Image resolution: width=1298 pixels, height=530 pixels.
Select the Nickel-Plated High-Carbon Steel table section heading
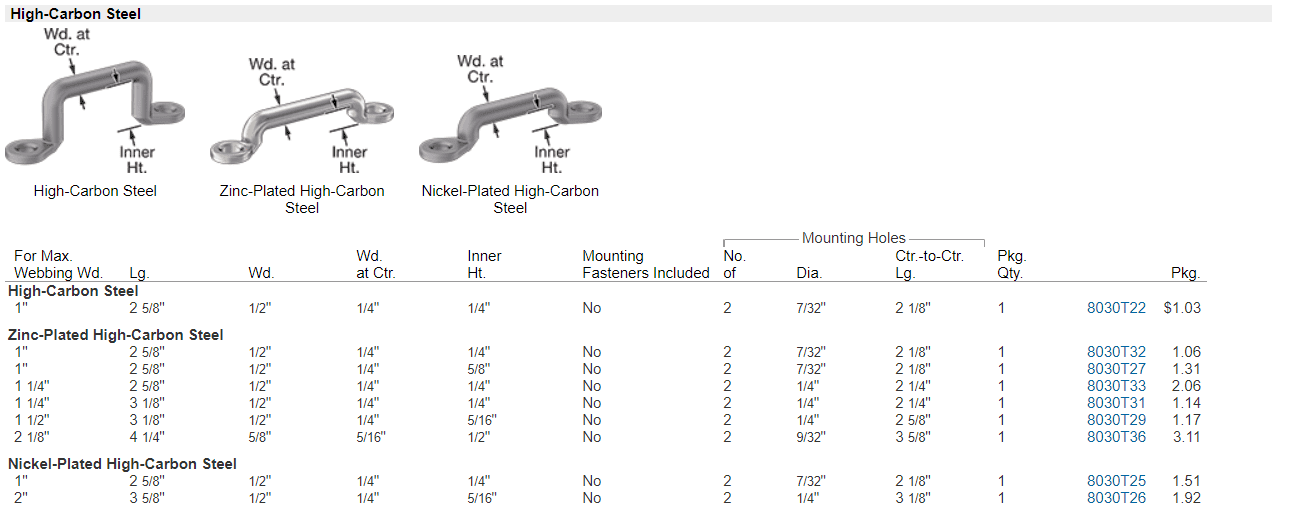[122, 464]
